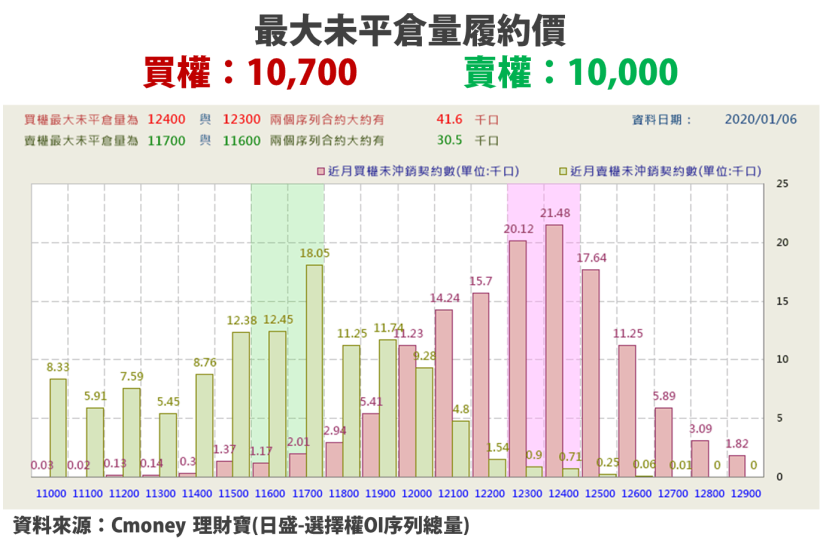
Task: Click x-axis strike label 12000
Action: point(417,494)
